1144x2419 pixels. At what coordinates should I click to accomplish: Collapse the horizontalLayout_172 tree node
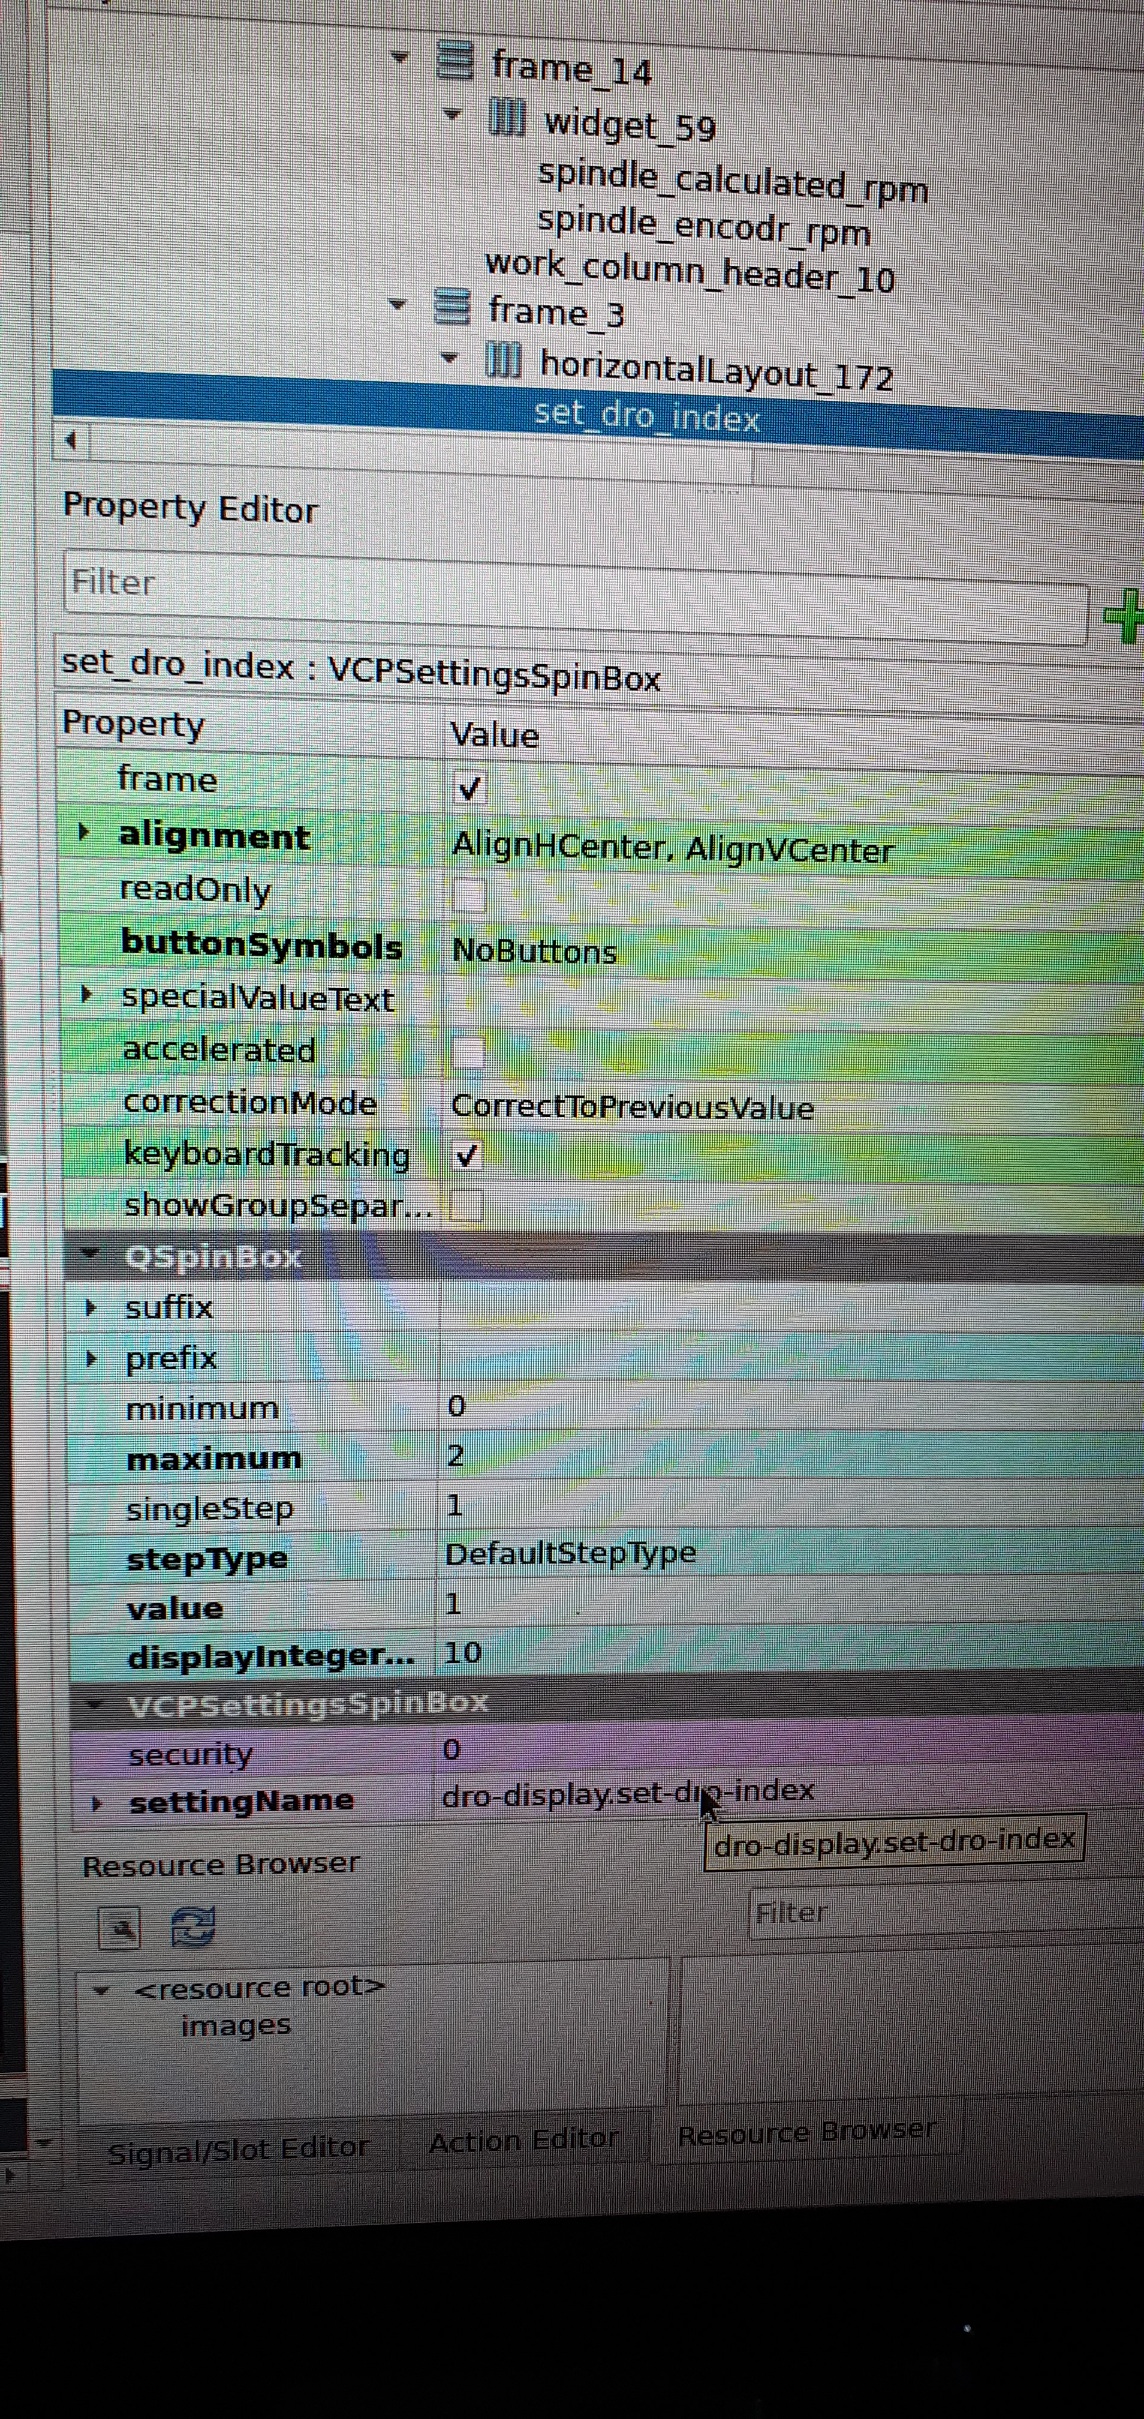(449, 357)
